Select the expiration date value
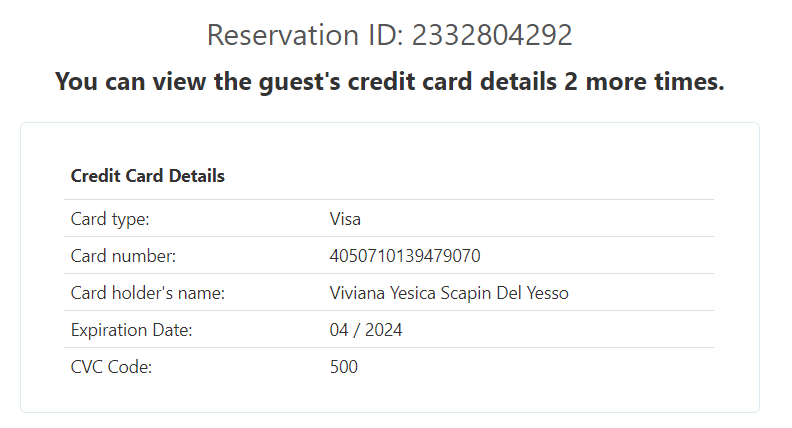 coord(366,330)
